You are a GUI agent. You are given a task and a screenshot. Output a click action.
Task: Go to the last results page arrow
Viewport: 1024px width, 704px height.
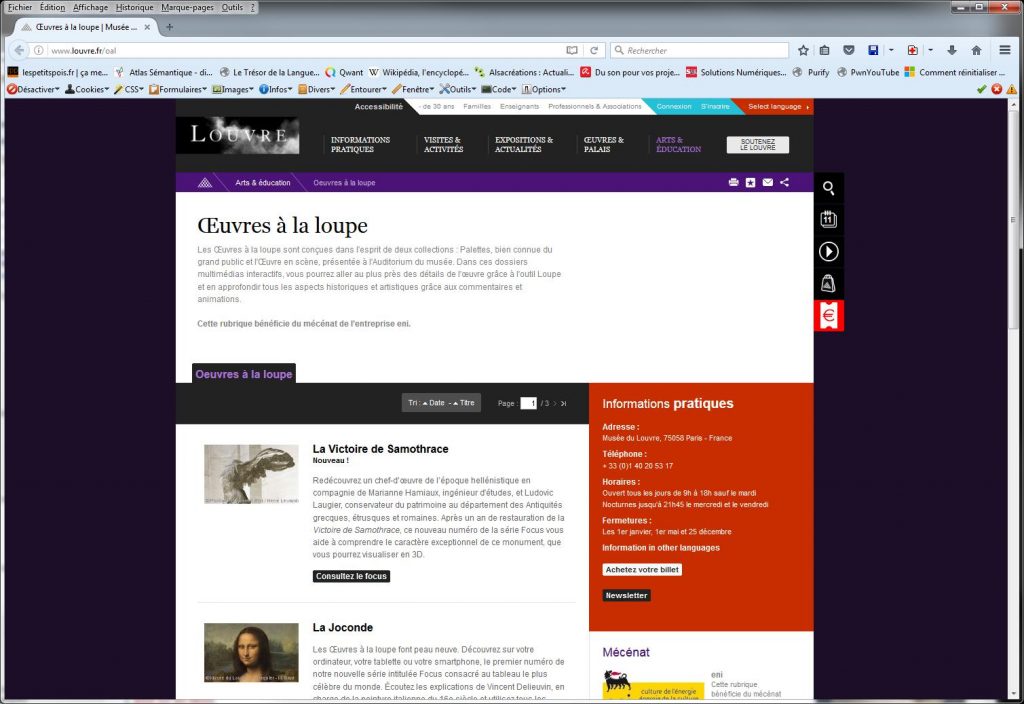[x=564, y=404]
